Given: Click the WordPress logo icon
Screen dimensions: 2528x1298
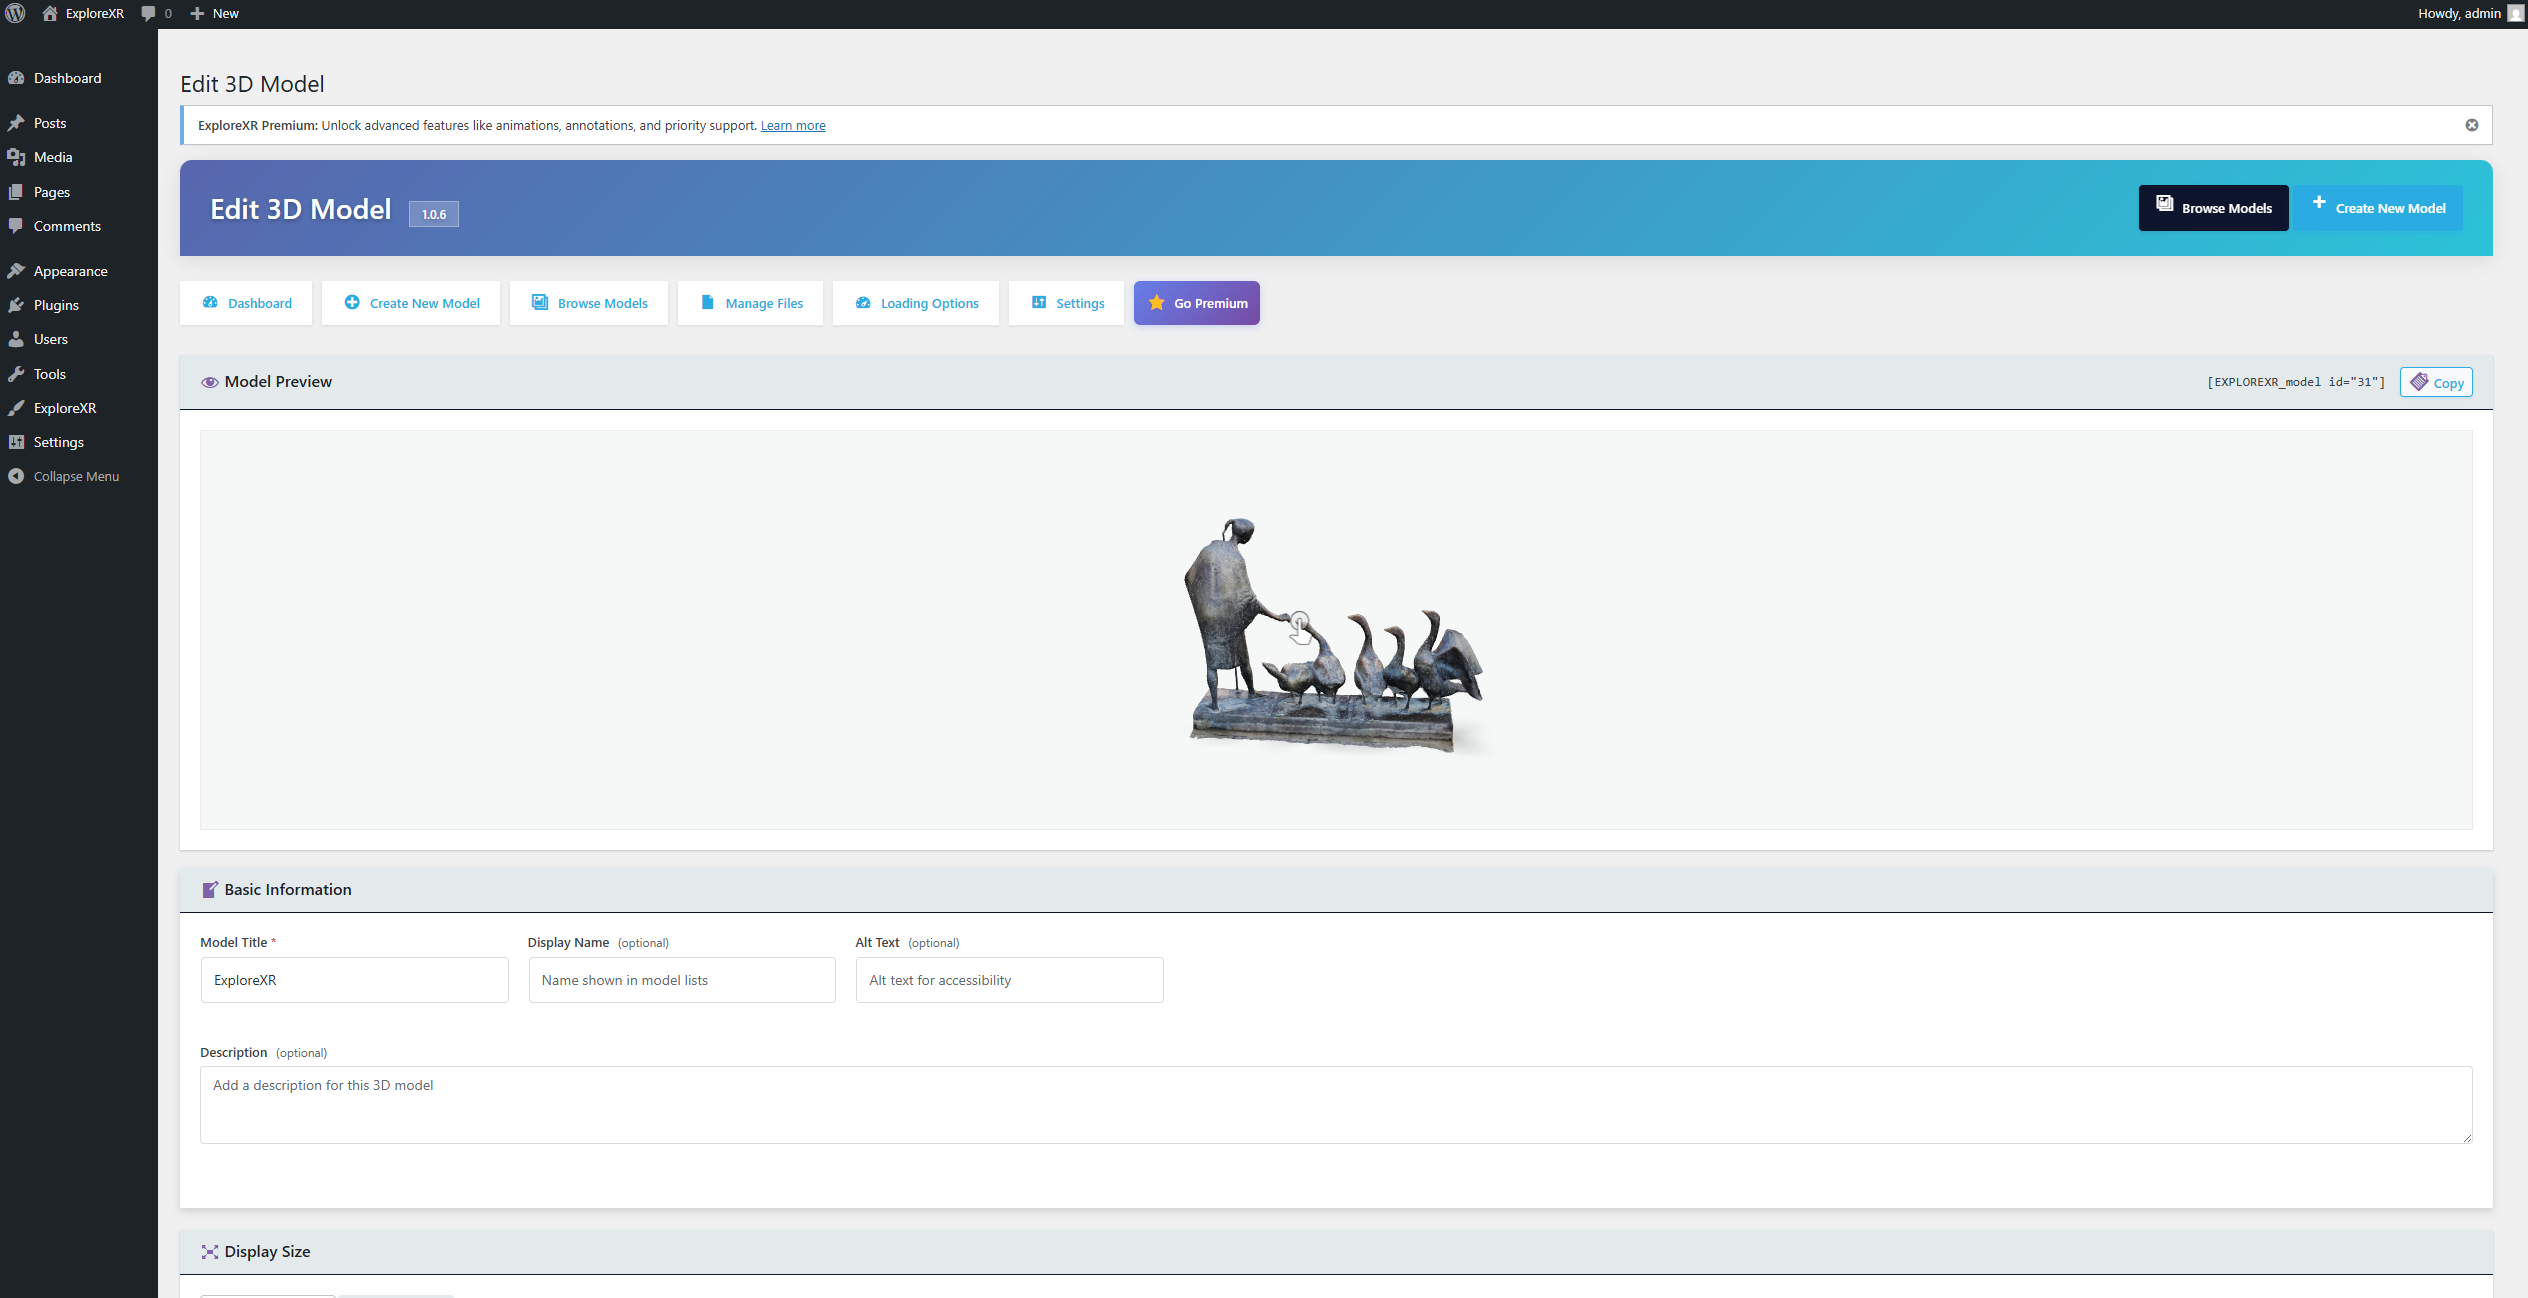Looking at the screenshot, I should click(x=15, y=13).
